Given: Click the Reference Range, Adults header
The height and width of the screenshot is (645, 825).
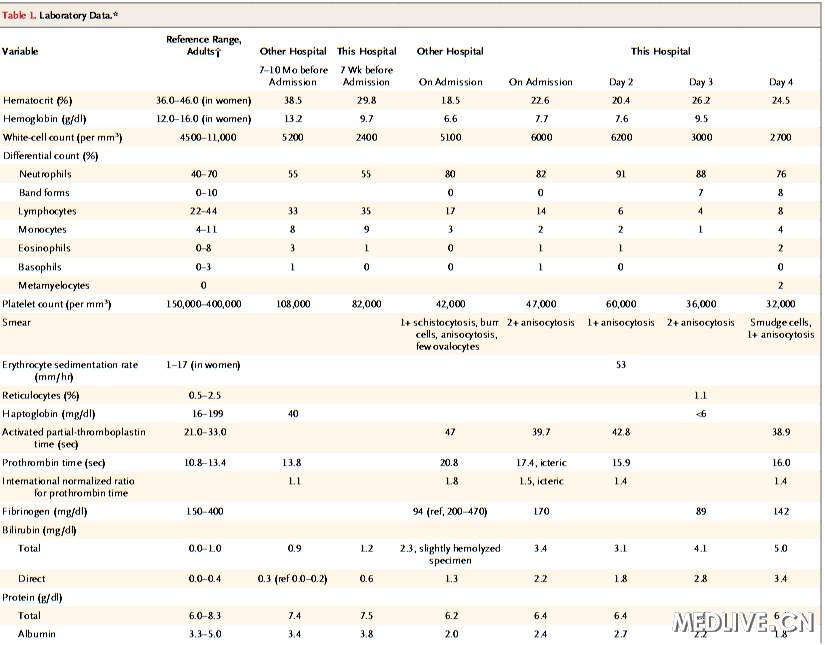Looking at the screenshot, I should click(203, 44).
